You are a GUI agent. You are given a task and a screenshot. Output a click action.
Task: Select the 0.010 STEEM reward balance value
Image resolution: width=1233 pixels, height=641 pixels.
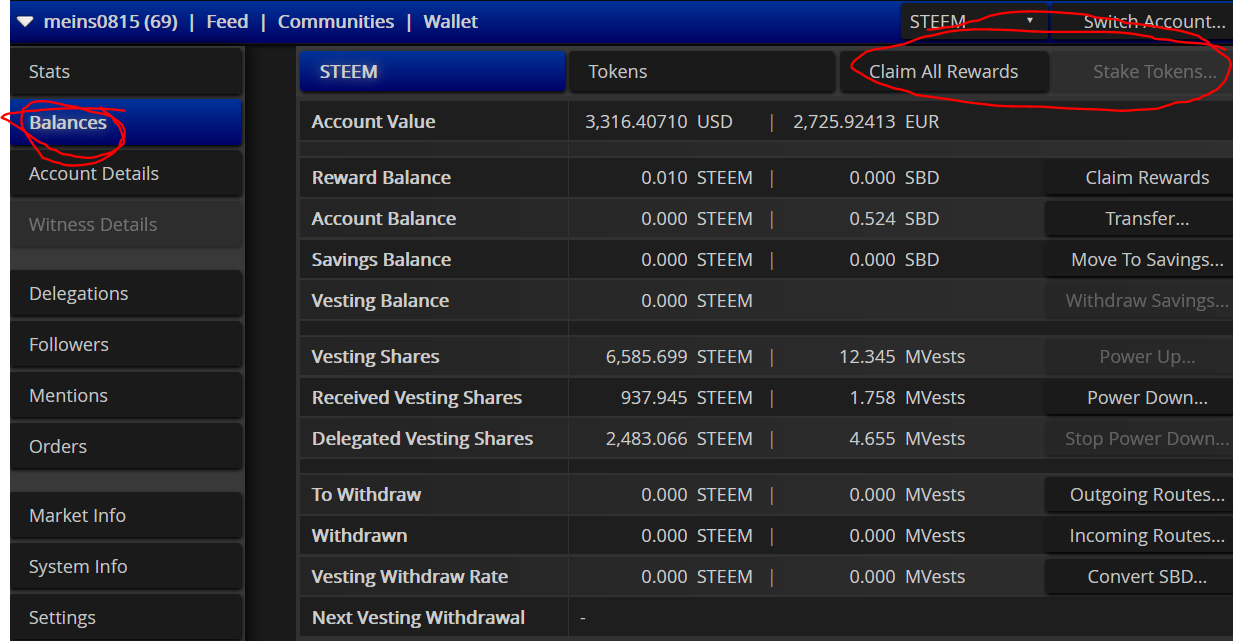coord(697,178)
